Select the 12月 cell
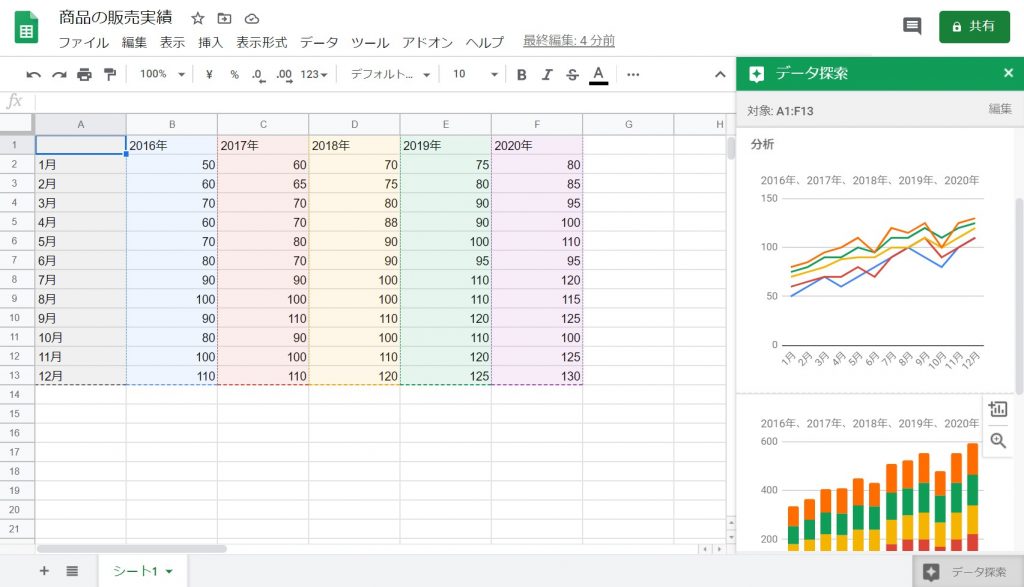 pos(80,375)
